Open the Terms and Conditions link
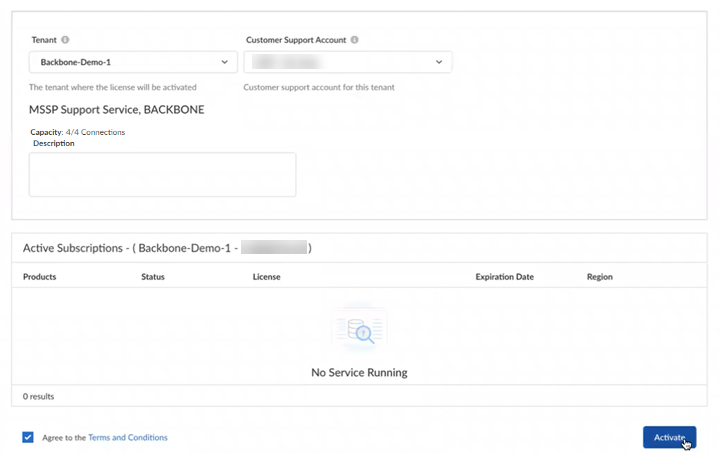 (x=128, y=437)
